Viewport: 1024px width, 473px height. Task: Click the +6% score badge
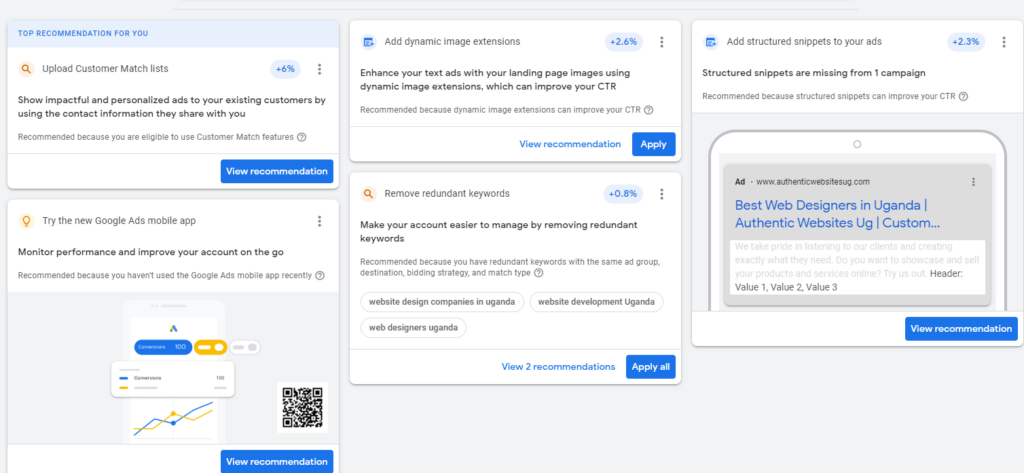pos(285,69)
